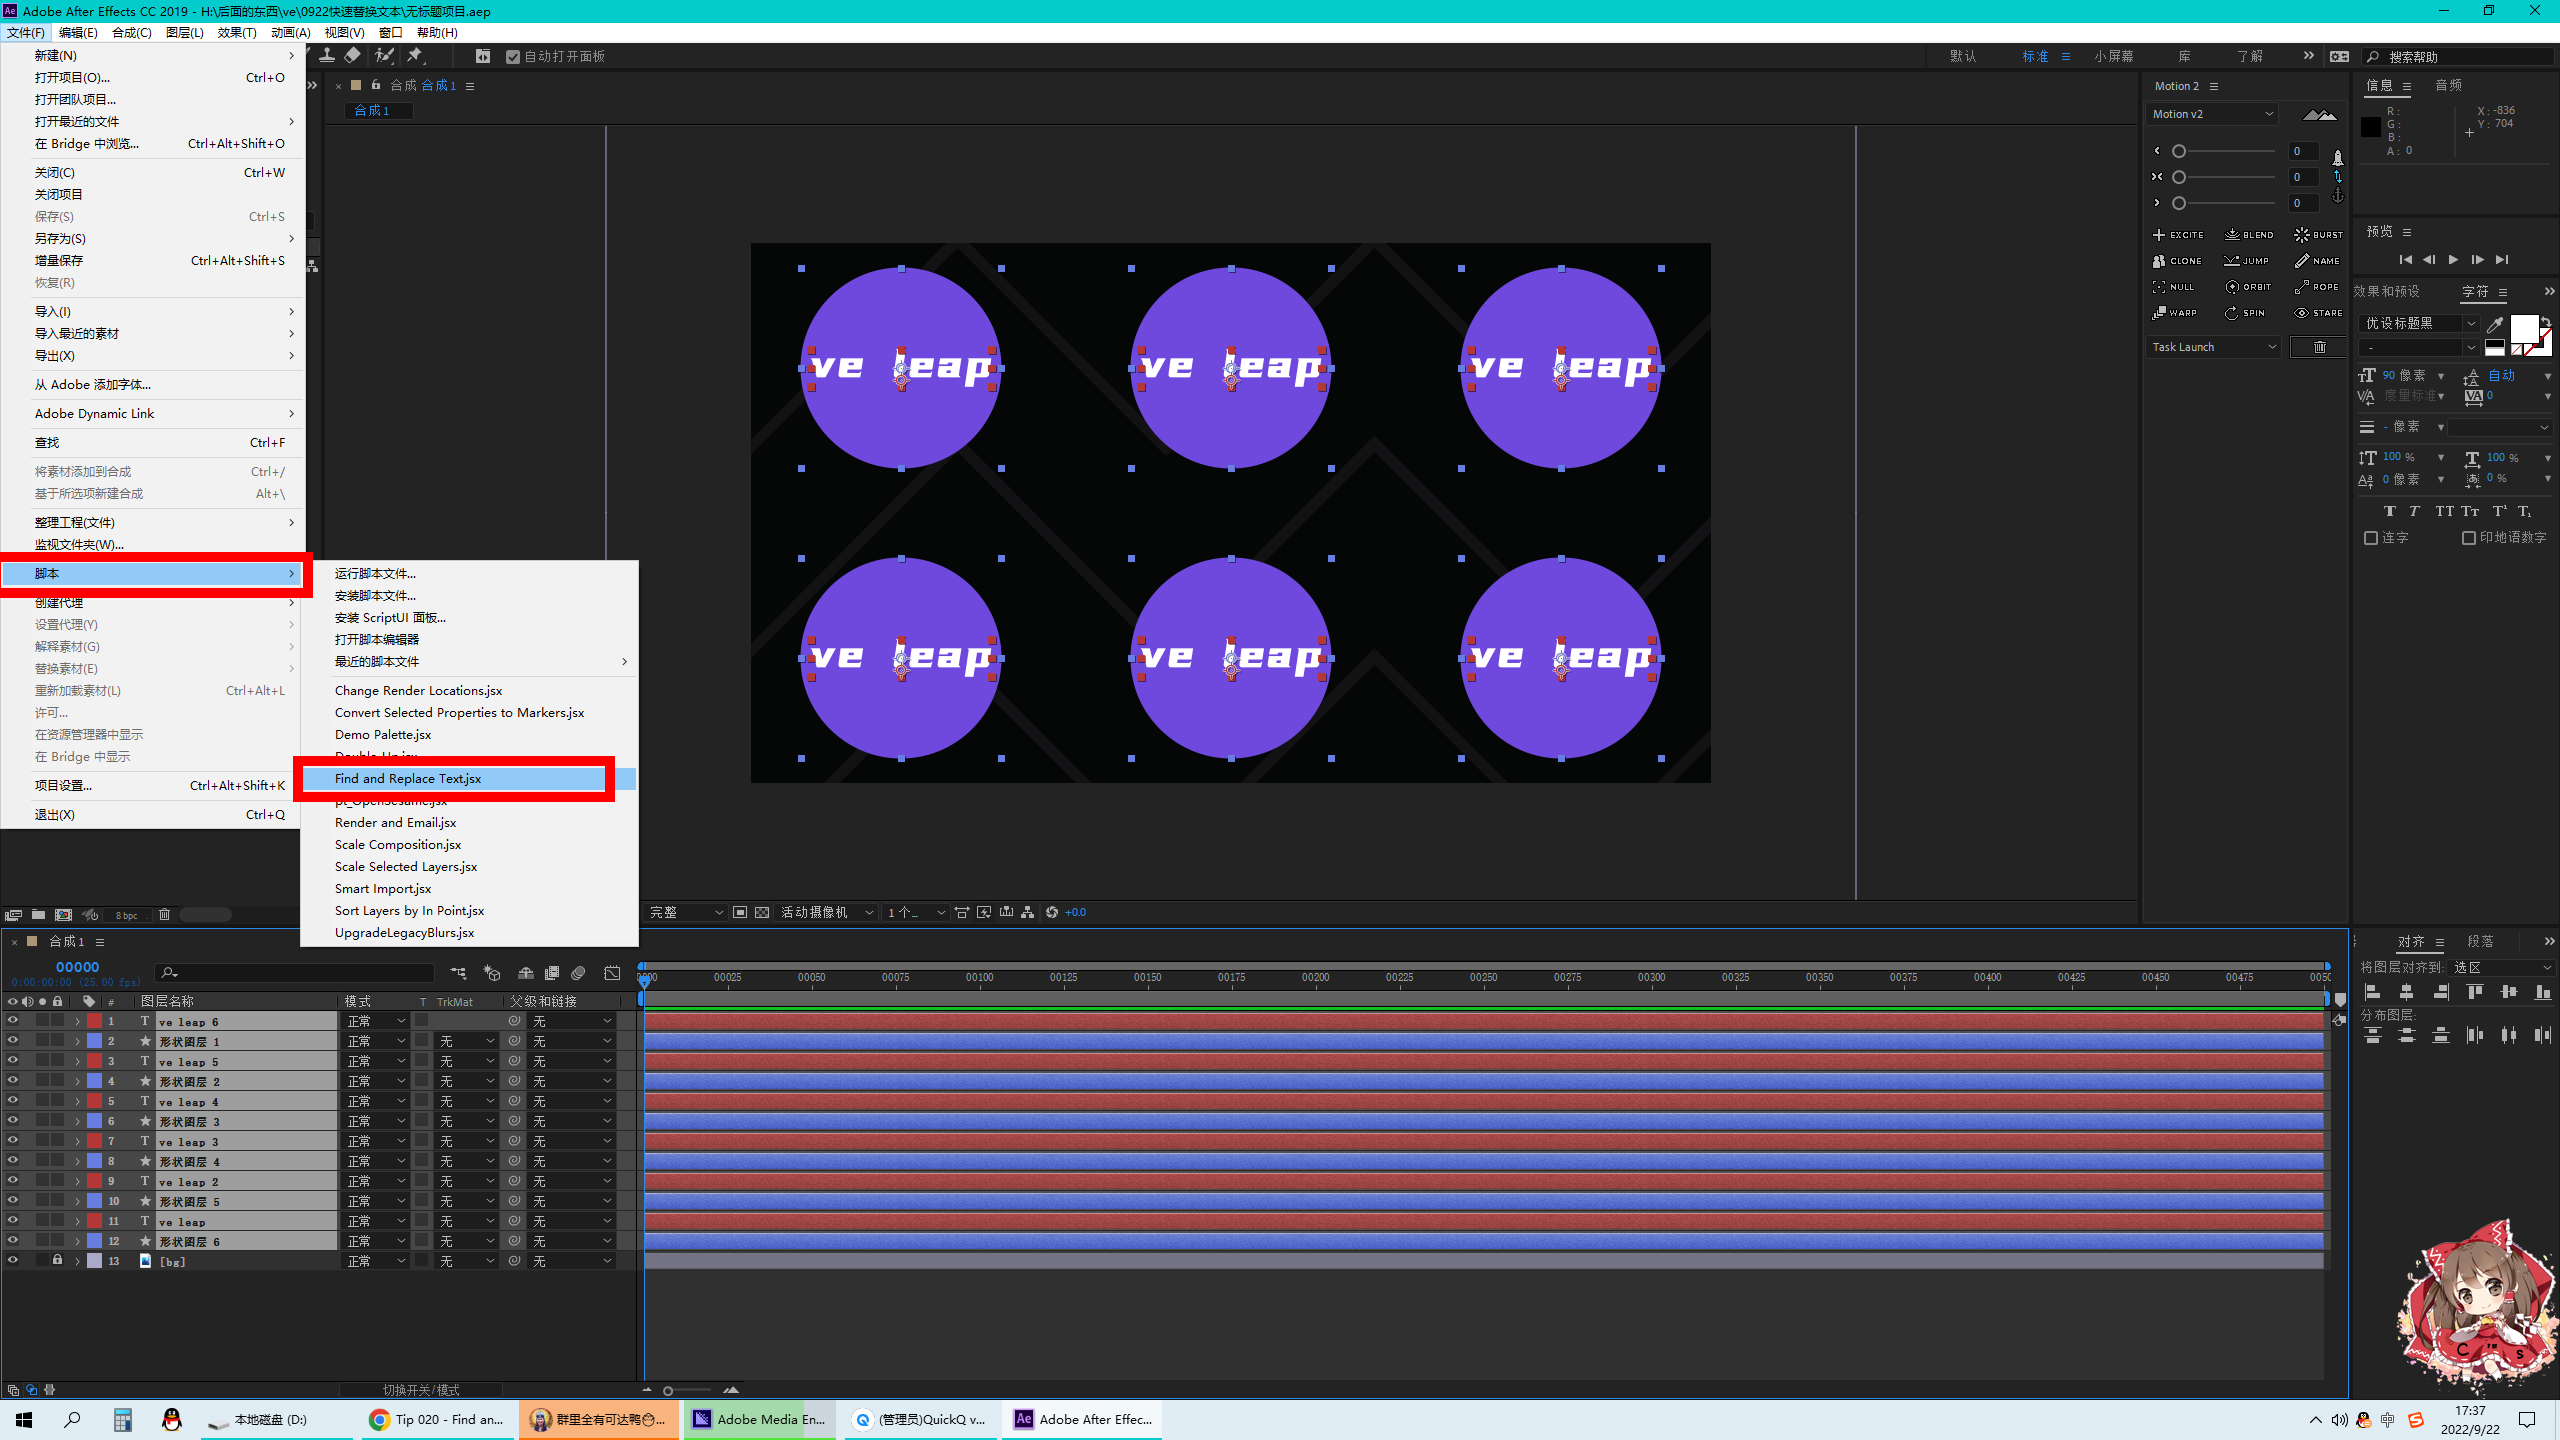The height and width of the screenshot is (1440, 2560).
Task: Open the Motion v2 dropdown
Action: (x=2212, y=114)
